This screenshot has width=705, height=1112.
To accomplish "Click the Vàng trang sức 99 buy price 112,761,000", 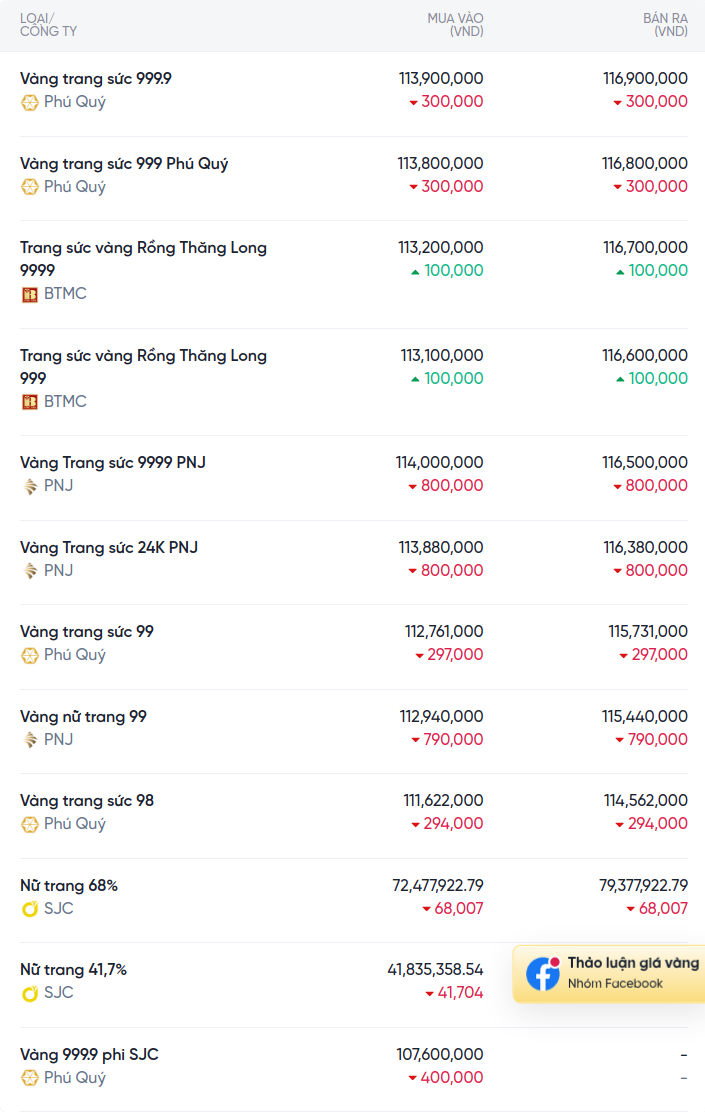I will coord(444,631).
